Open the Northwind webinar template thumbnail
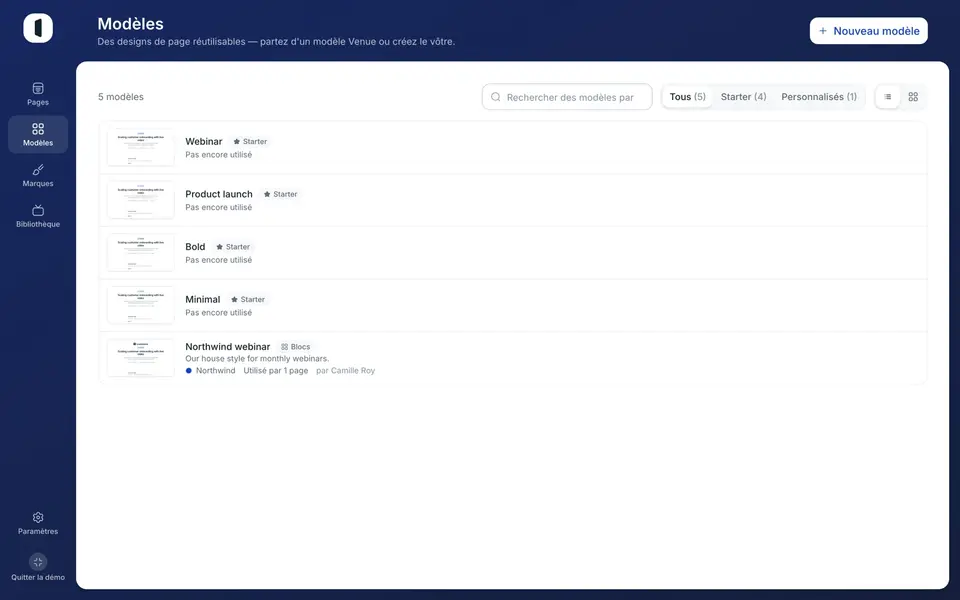The image size is (960, 600). point(141,358)
